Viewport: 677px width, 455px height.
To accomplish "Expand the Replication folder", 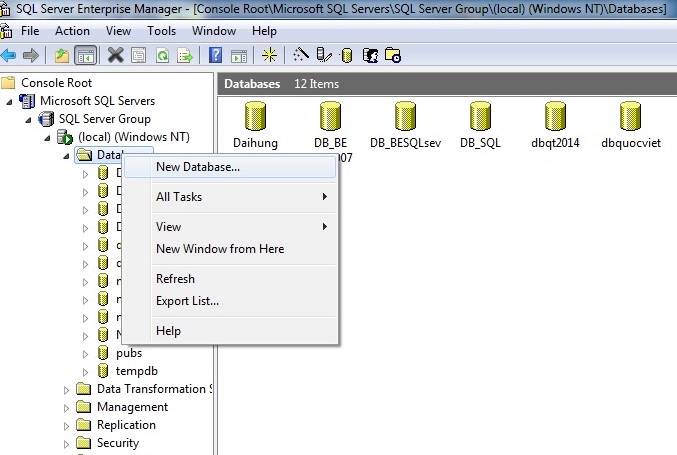I will click(x=66, y=426).
